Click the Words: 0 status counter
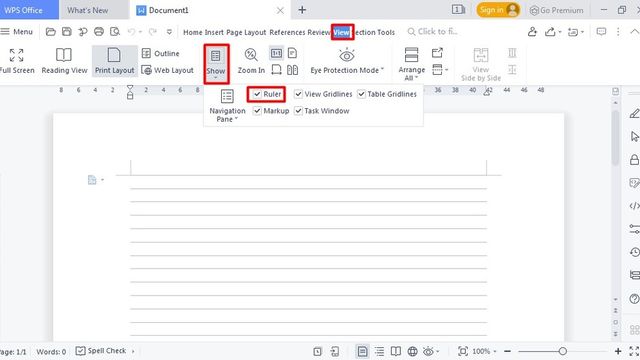The height and width of the screenshot is (360, 640). coord(51,351)
